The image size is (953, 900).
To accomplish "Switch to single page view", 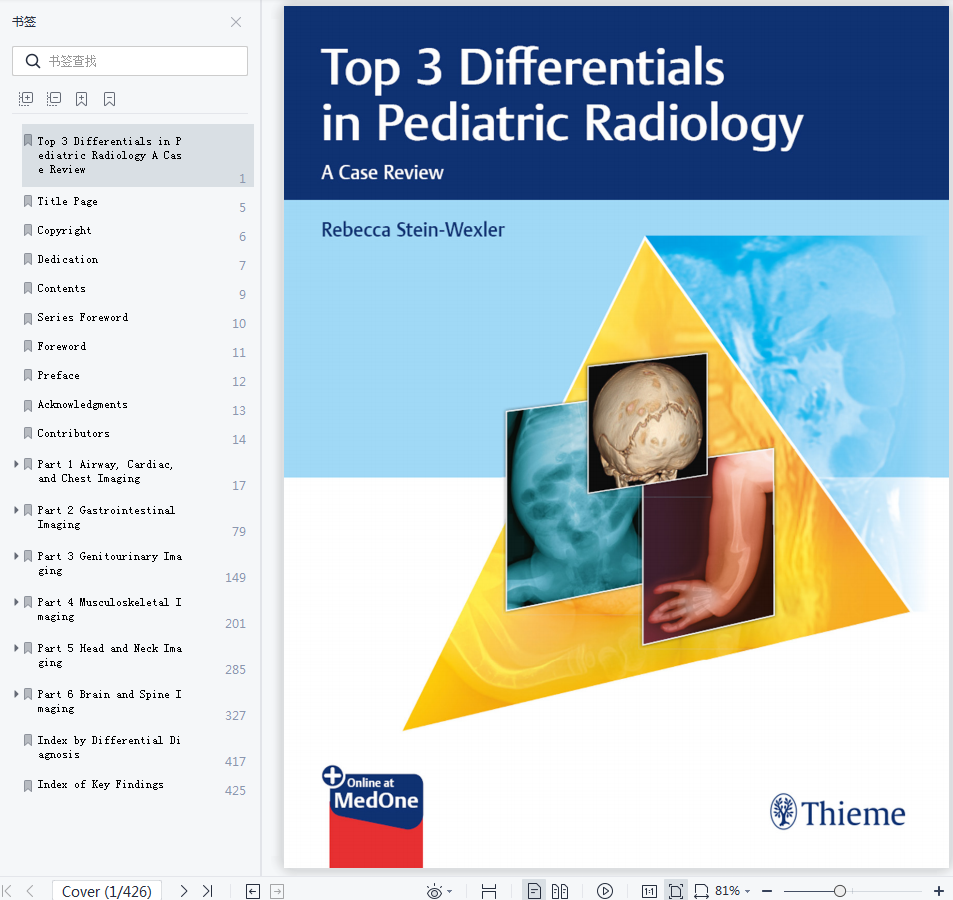I will click(534, 891).
